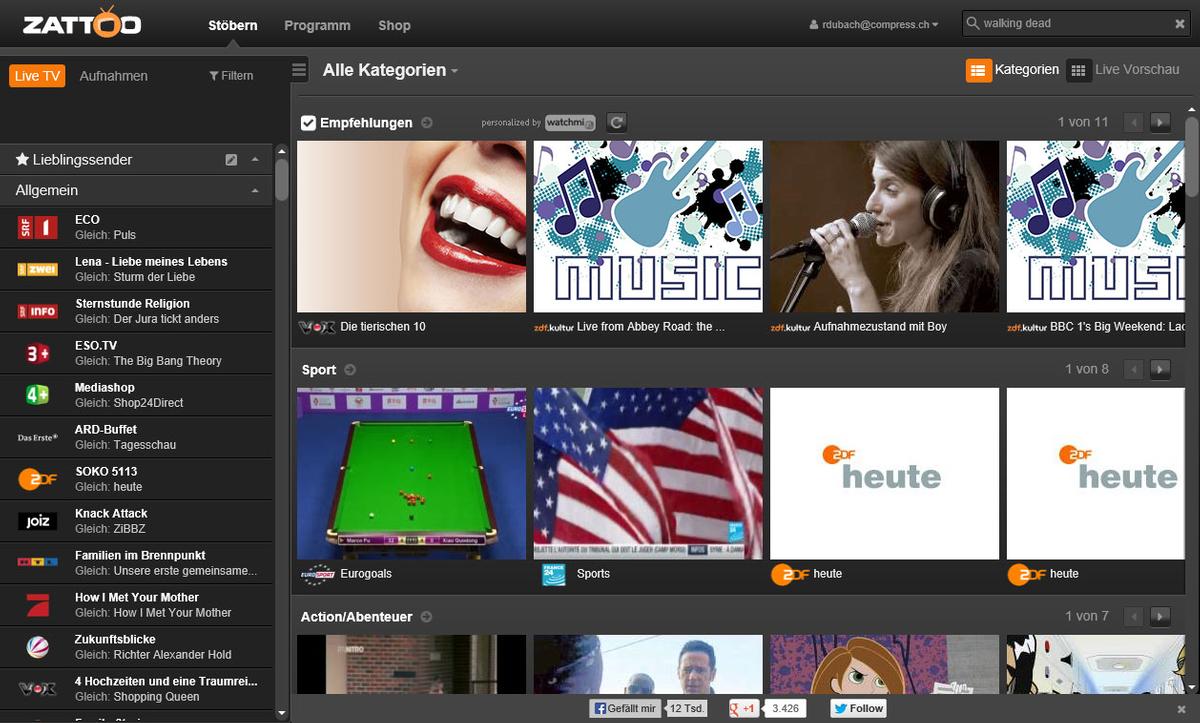Open the France 24 Sports flag thumbnail
This screenshot has width=1200, height=723.
pos(648,473)
